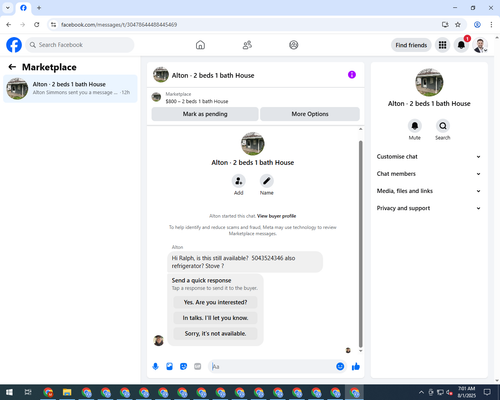Click the chat scrollbar thumb
Viewport: 500px width, 400px height.
[360, 244]
